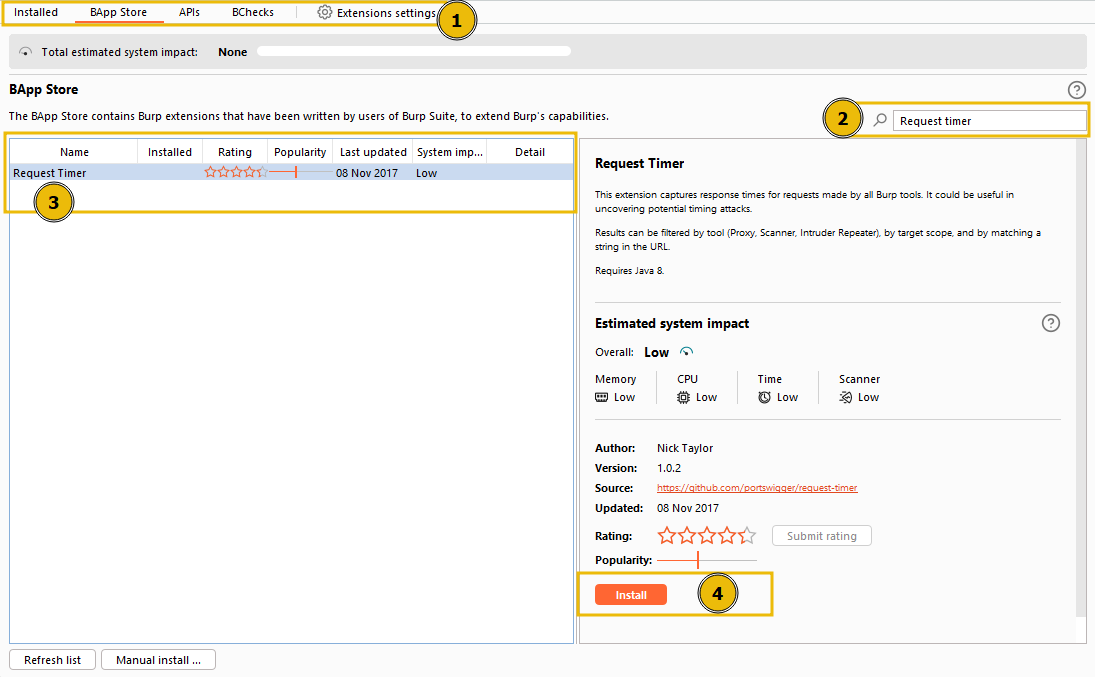The image size is (1095, 677).
Task: Open Manual install dialog
Action: pos(158,659)
